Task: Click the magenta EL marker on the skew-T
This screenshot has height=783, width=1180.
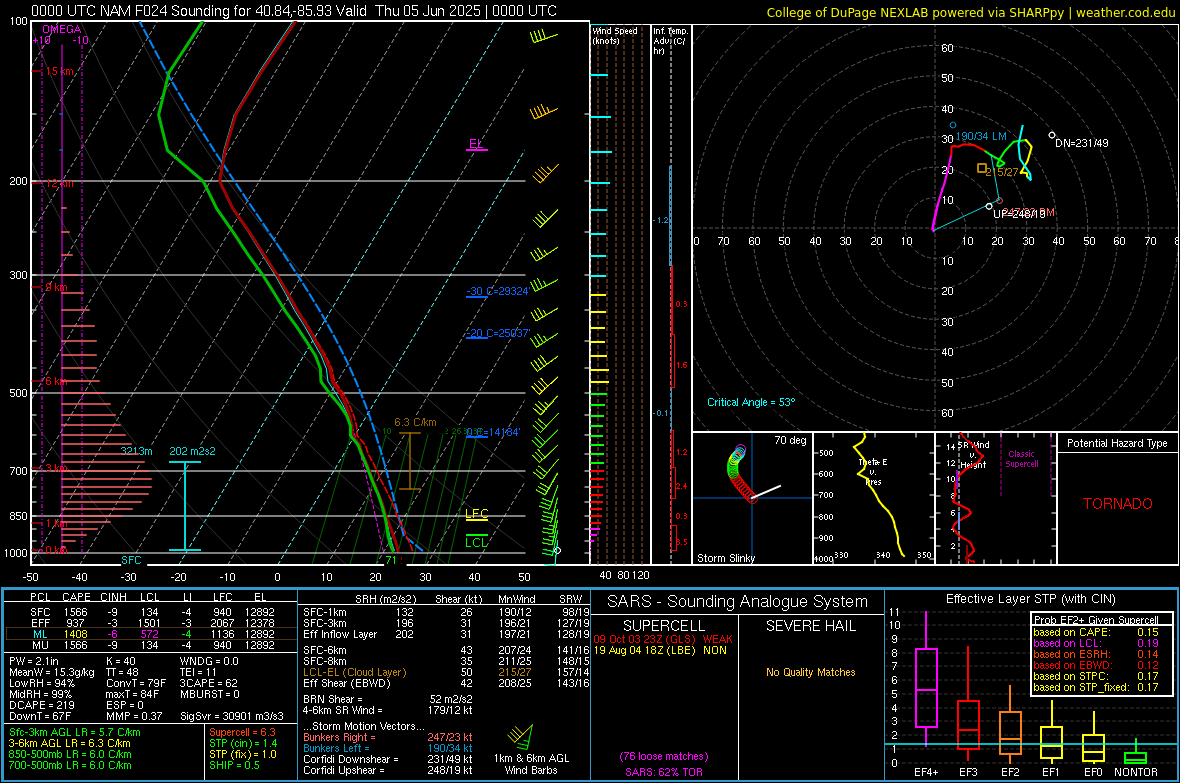Action: pyautogui.click(x=476, y=145)
